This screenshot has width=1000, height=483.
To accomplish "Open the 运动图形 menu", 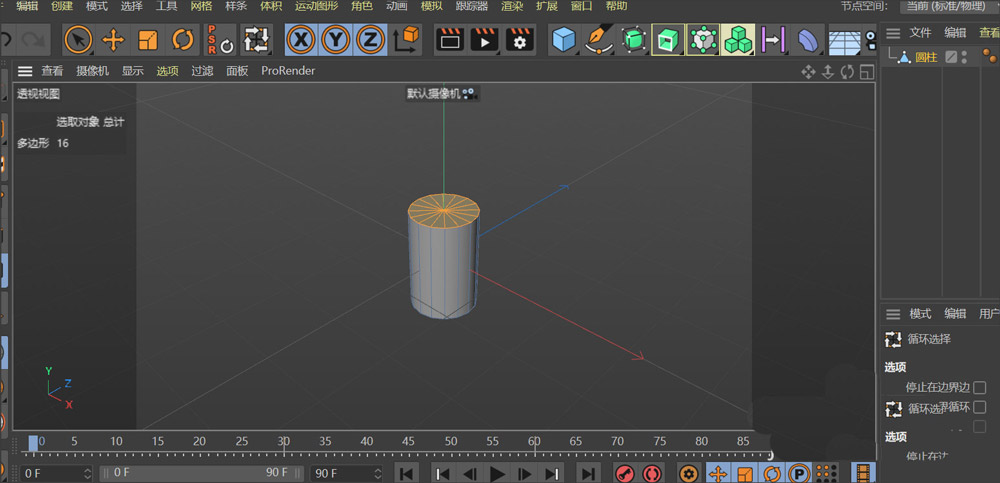I will click(x=316, y=6).
